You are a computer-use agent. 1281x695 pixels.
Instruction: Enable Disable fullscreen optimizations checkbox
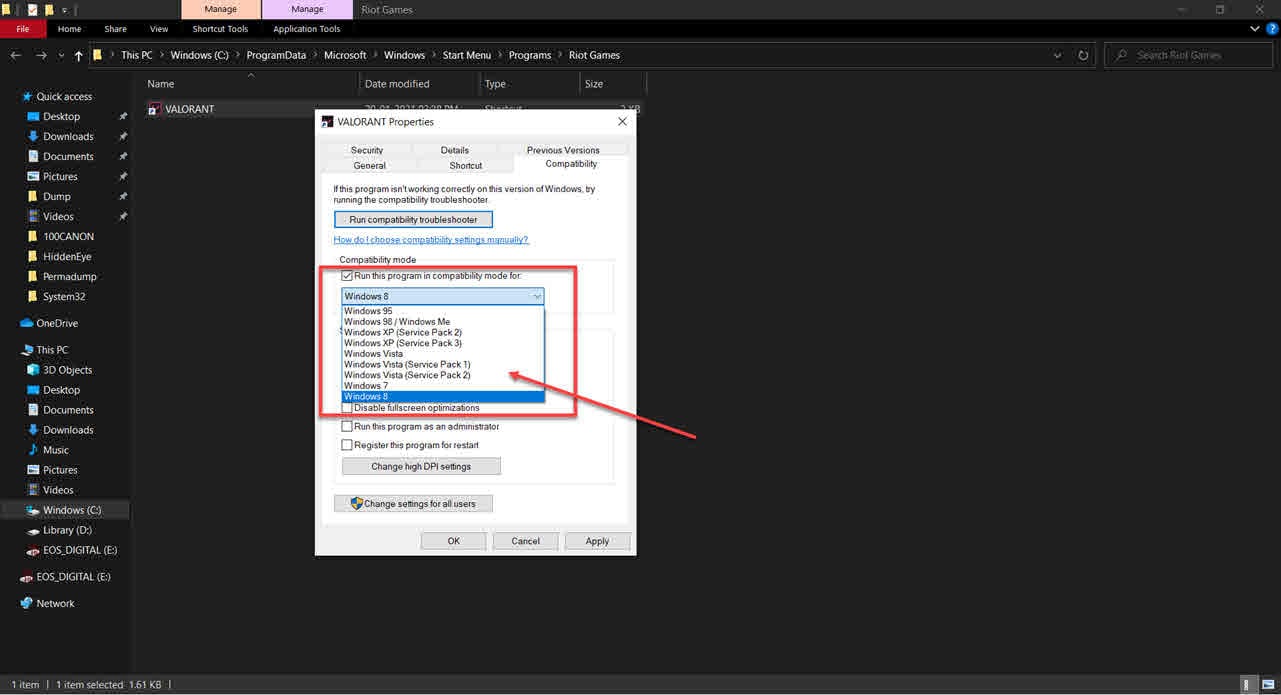point(347,408)
